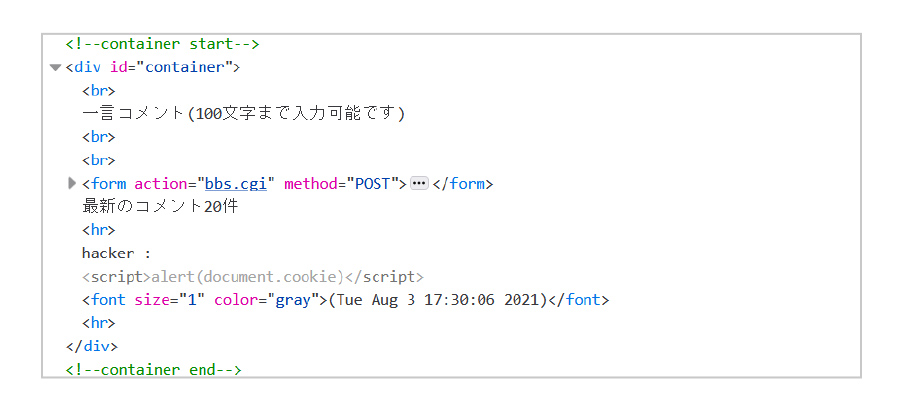Select the script alert(document.cookie) line
Viewport: 900px width, 410px height.
[x=253, y=277]
